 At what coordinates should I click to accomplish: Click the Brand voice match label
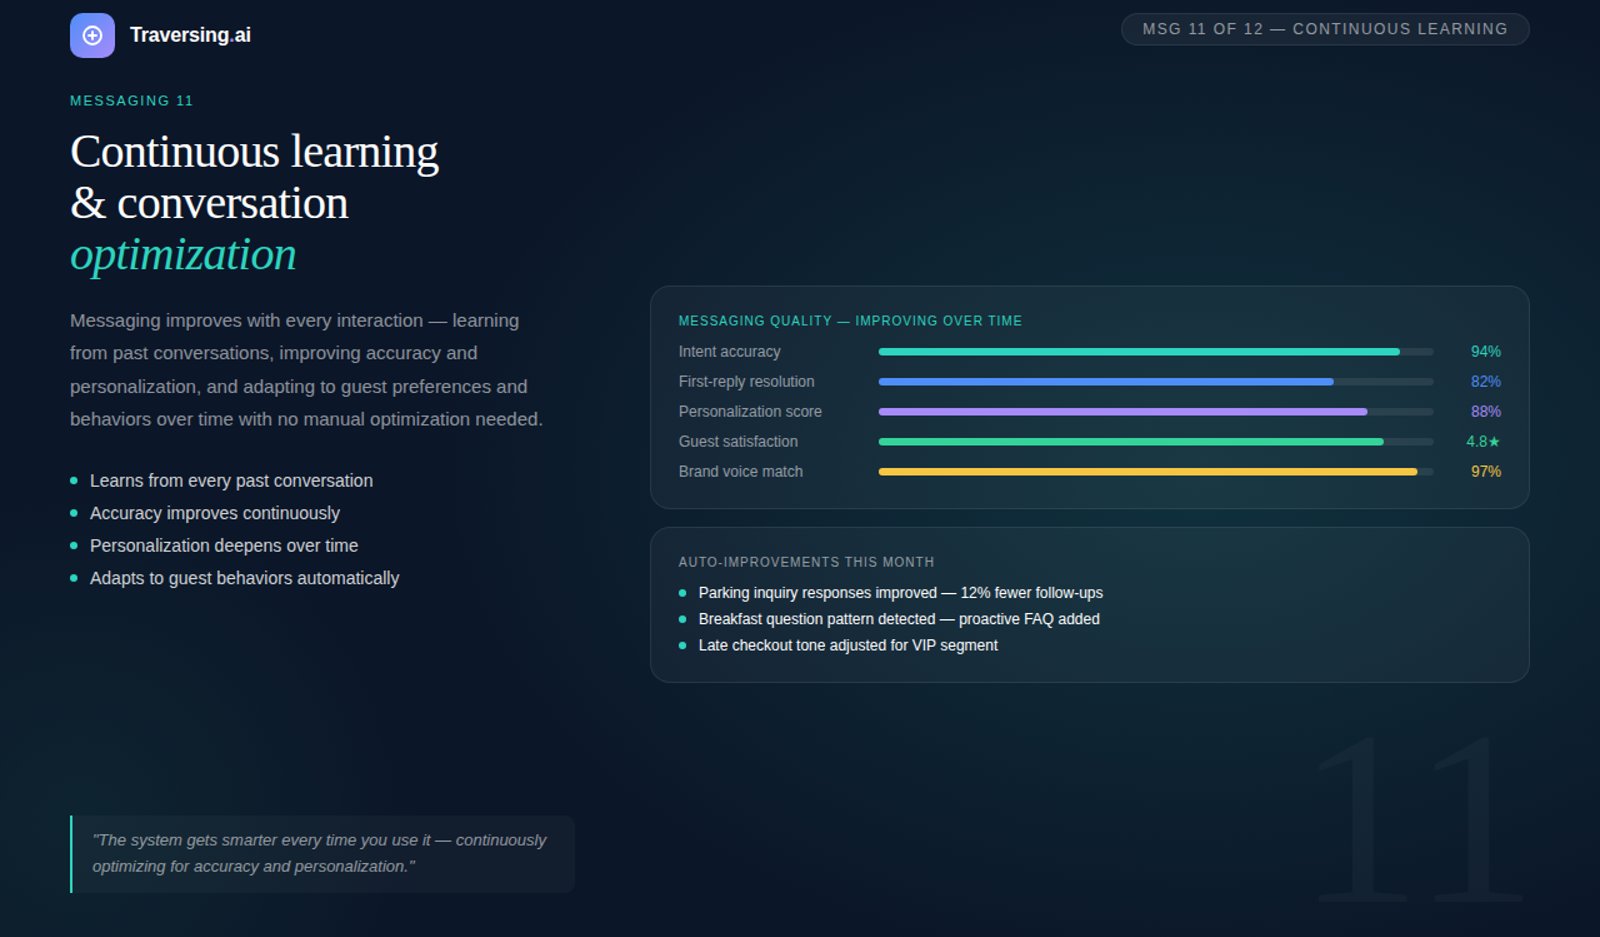(740, 472)
